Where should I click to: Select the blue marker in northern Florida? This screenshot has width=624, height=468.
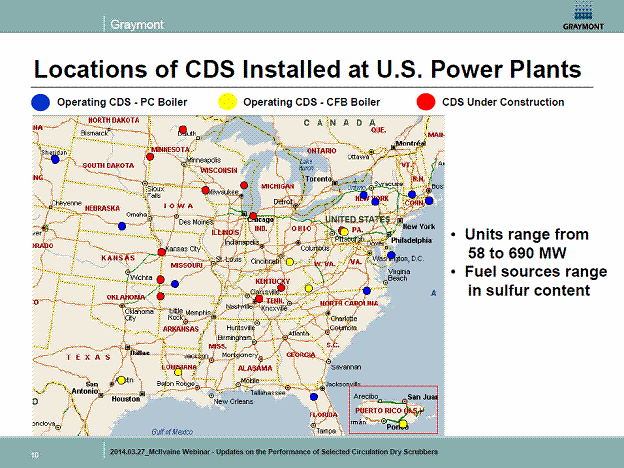click(x=314, y=397)
